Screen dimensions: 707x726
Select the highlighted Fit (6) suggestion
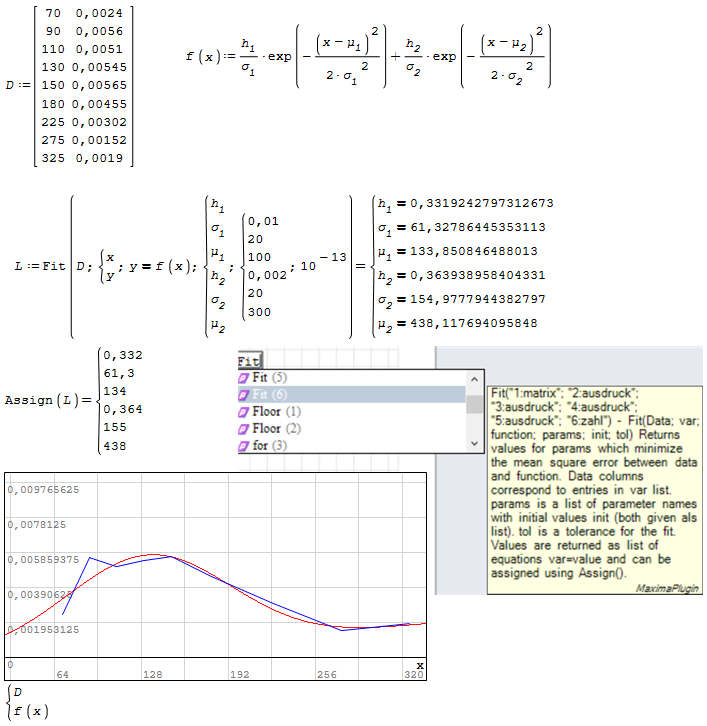[x=270, y=395]
